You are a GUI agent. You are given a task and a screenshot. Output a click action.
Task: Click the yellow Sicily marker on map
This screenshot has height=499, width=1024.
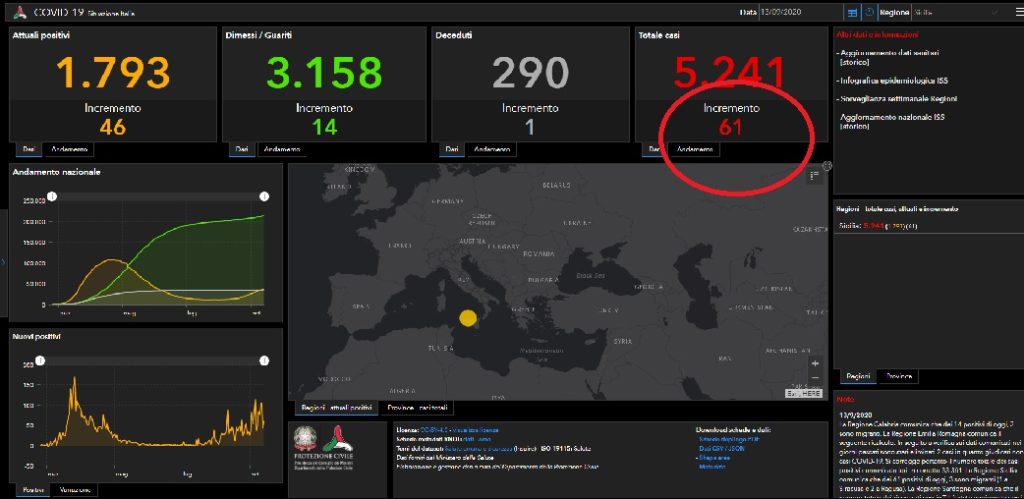point(467,319)
